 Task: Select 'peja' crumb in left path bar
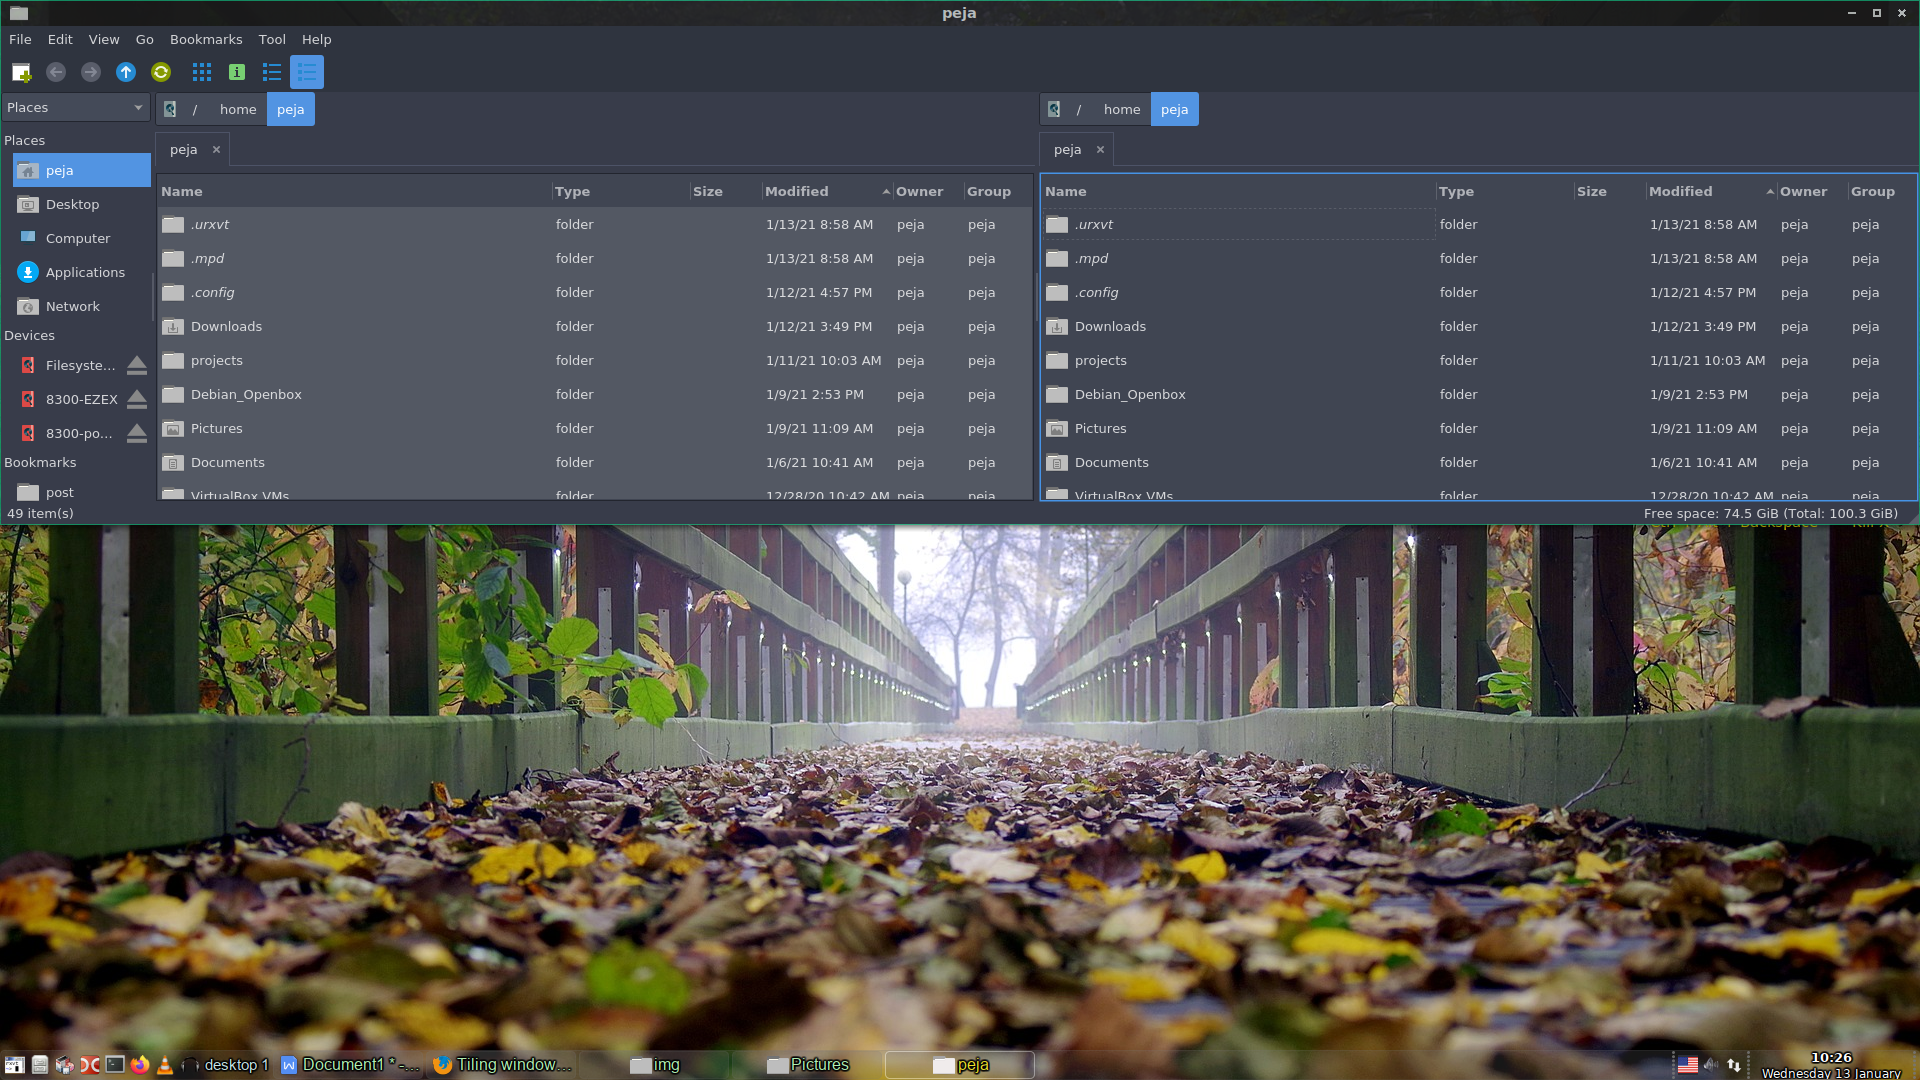tap(291, 109)
